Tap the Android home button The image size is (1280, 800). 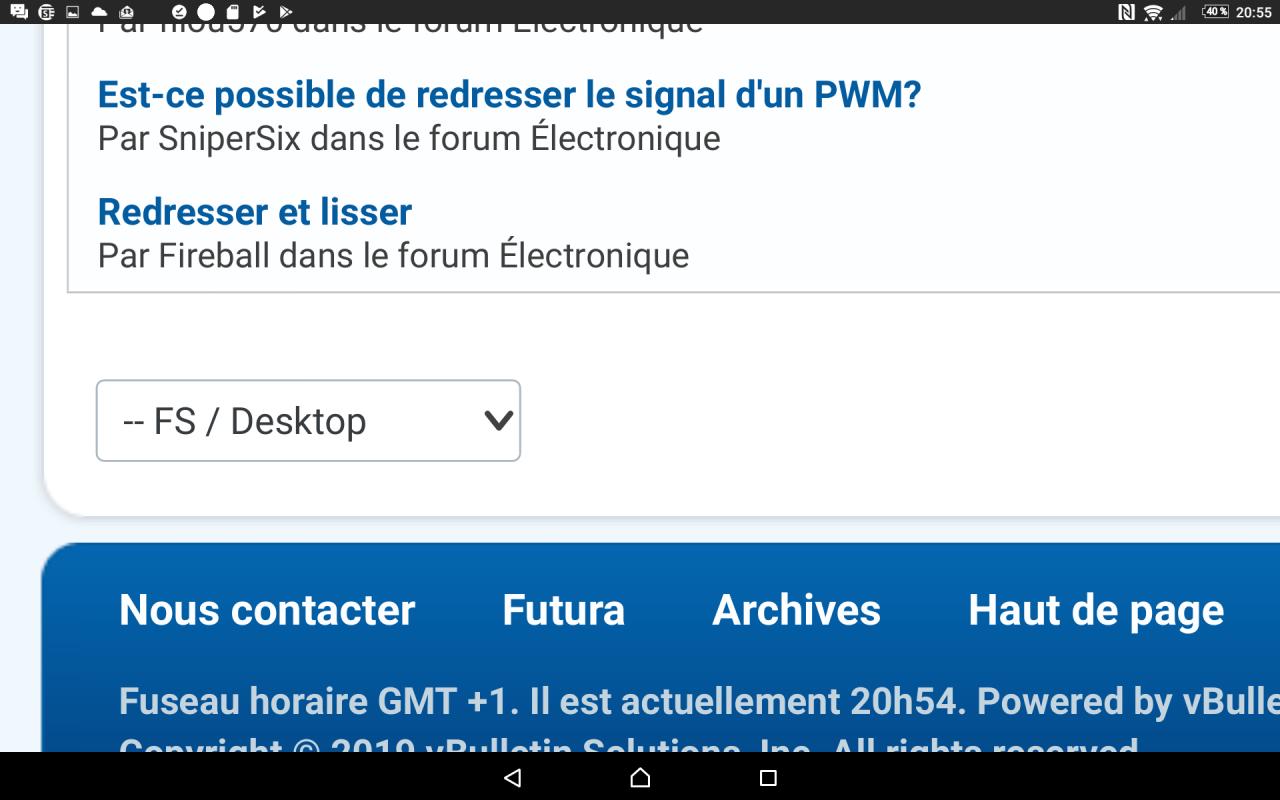click(x=640, y=777)
